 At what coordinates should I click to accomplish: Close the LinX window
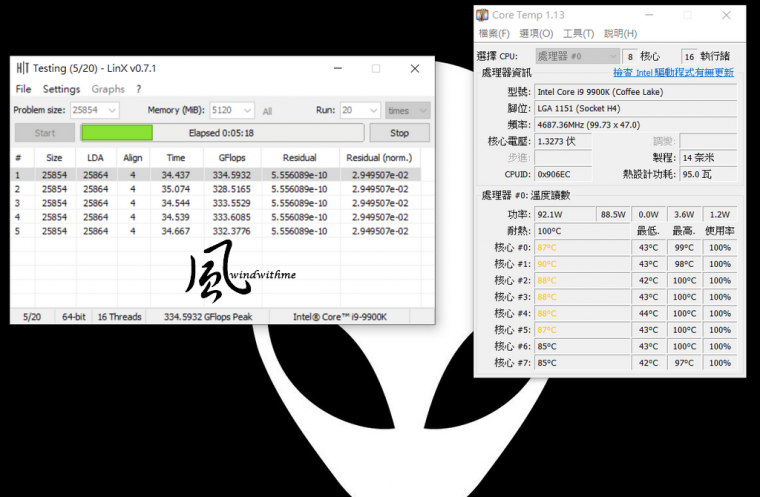(x=414, y=68)
